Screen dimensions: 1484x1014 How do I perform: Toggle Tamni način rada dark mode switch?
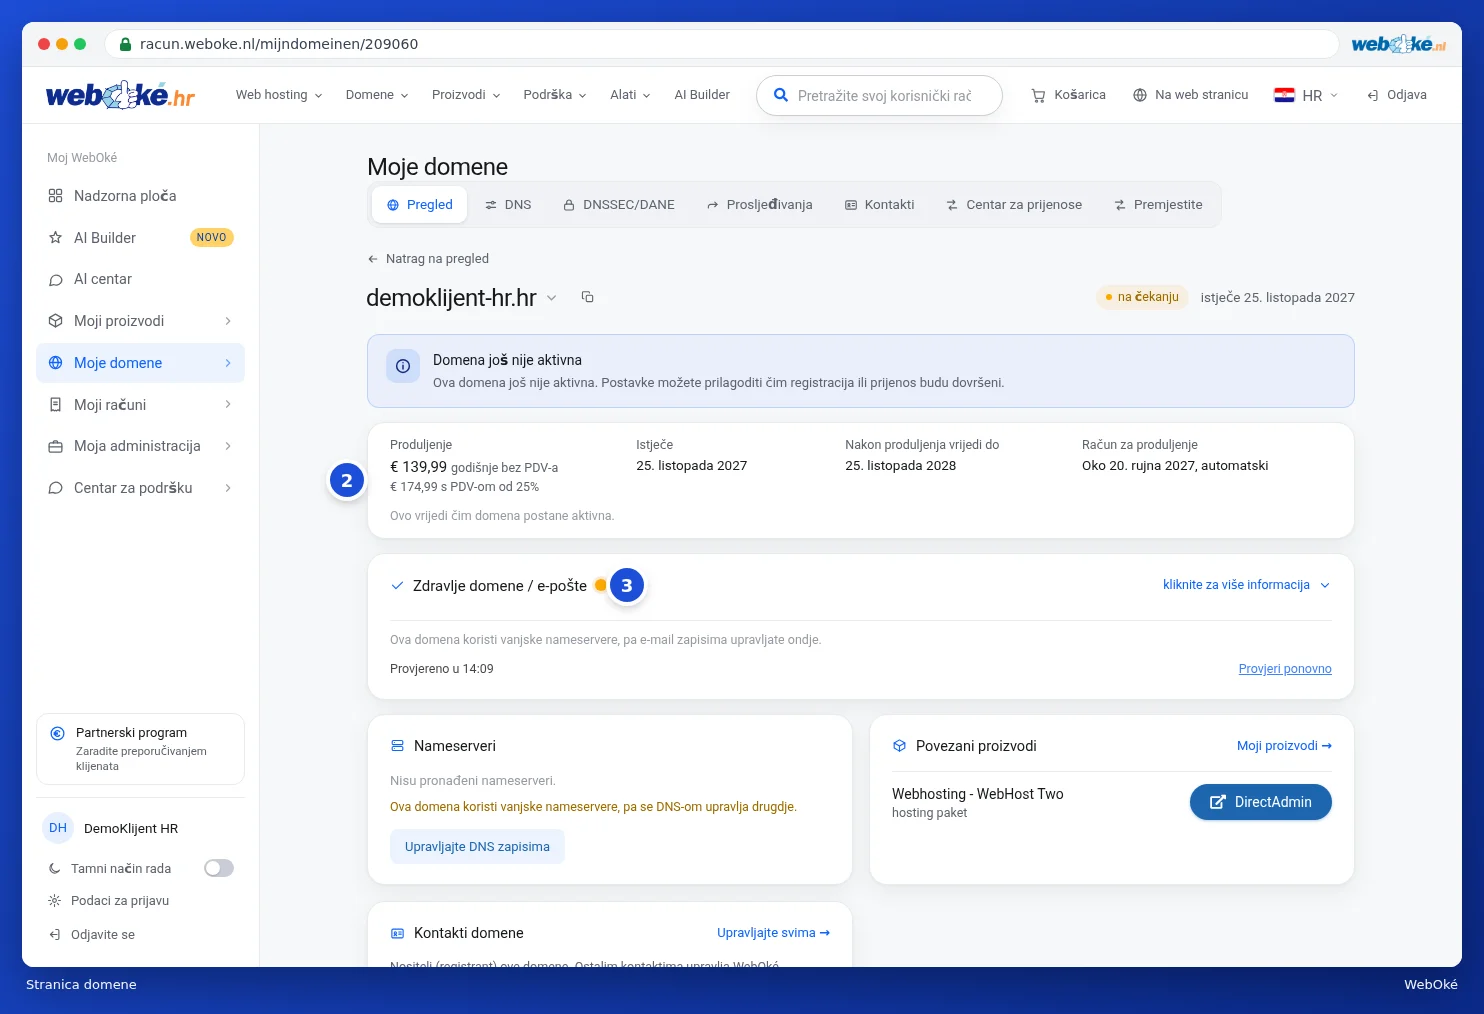click(x=219, y=868)
